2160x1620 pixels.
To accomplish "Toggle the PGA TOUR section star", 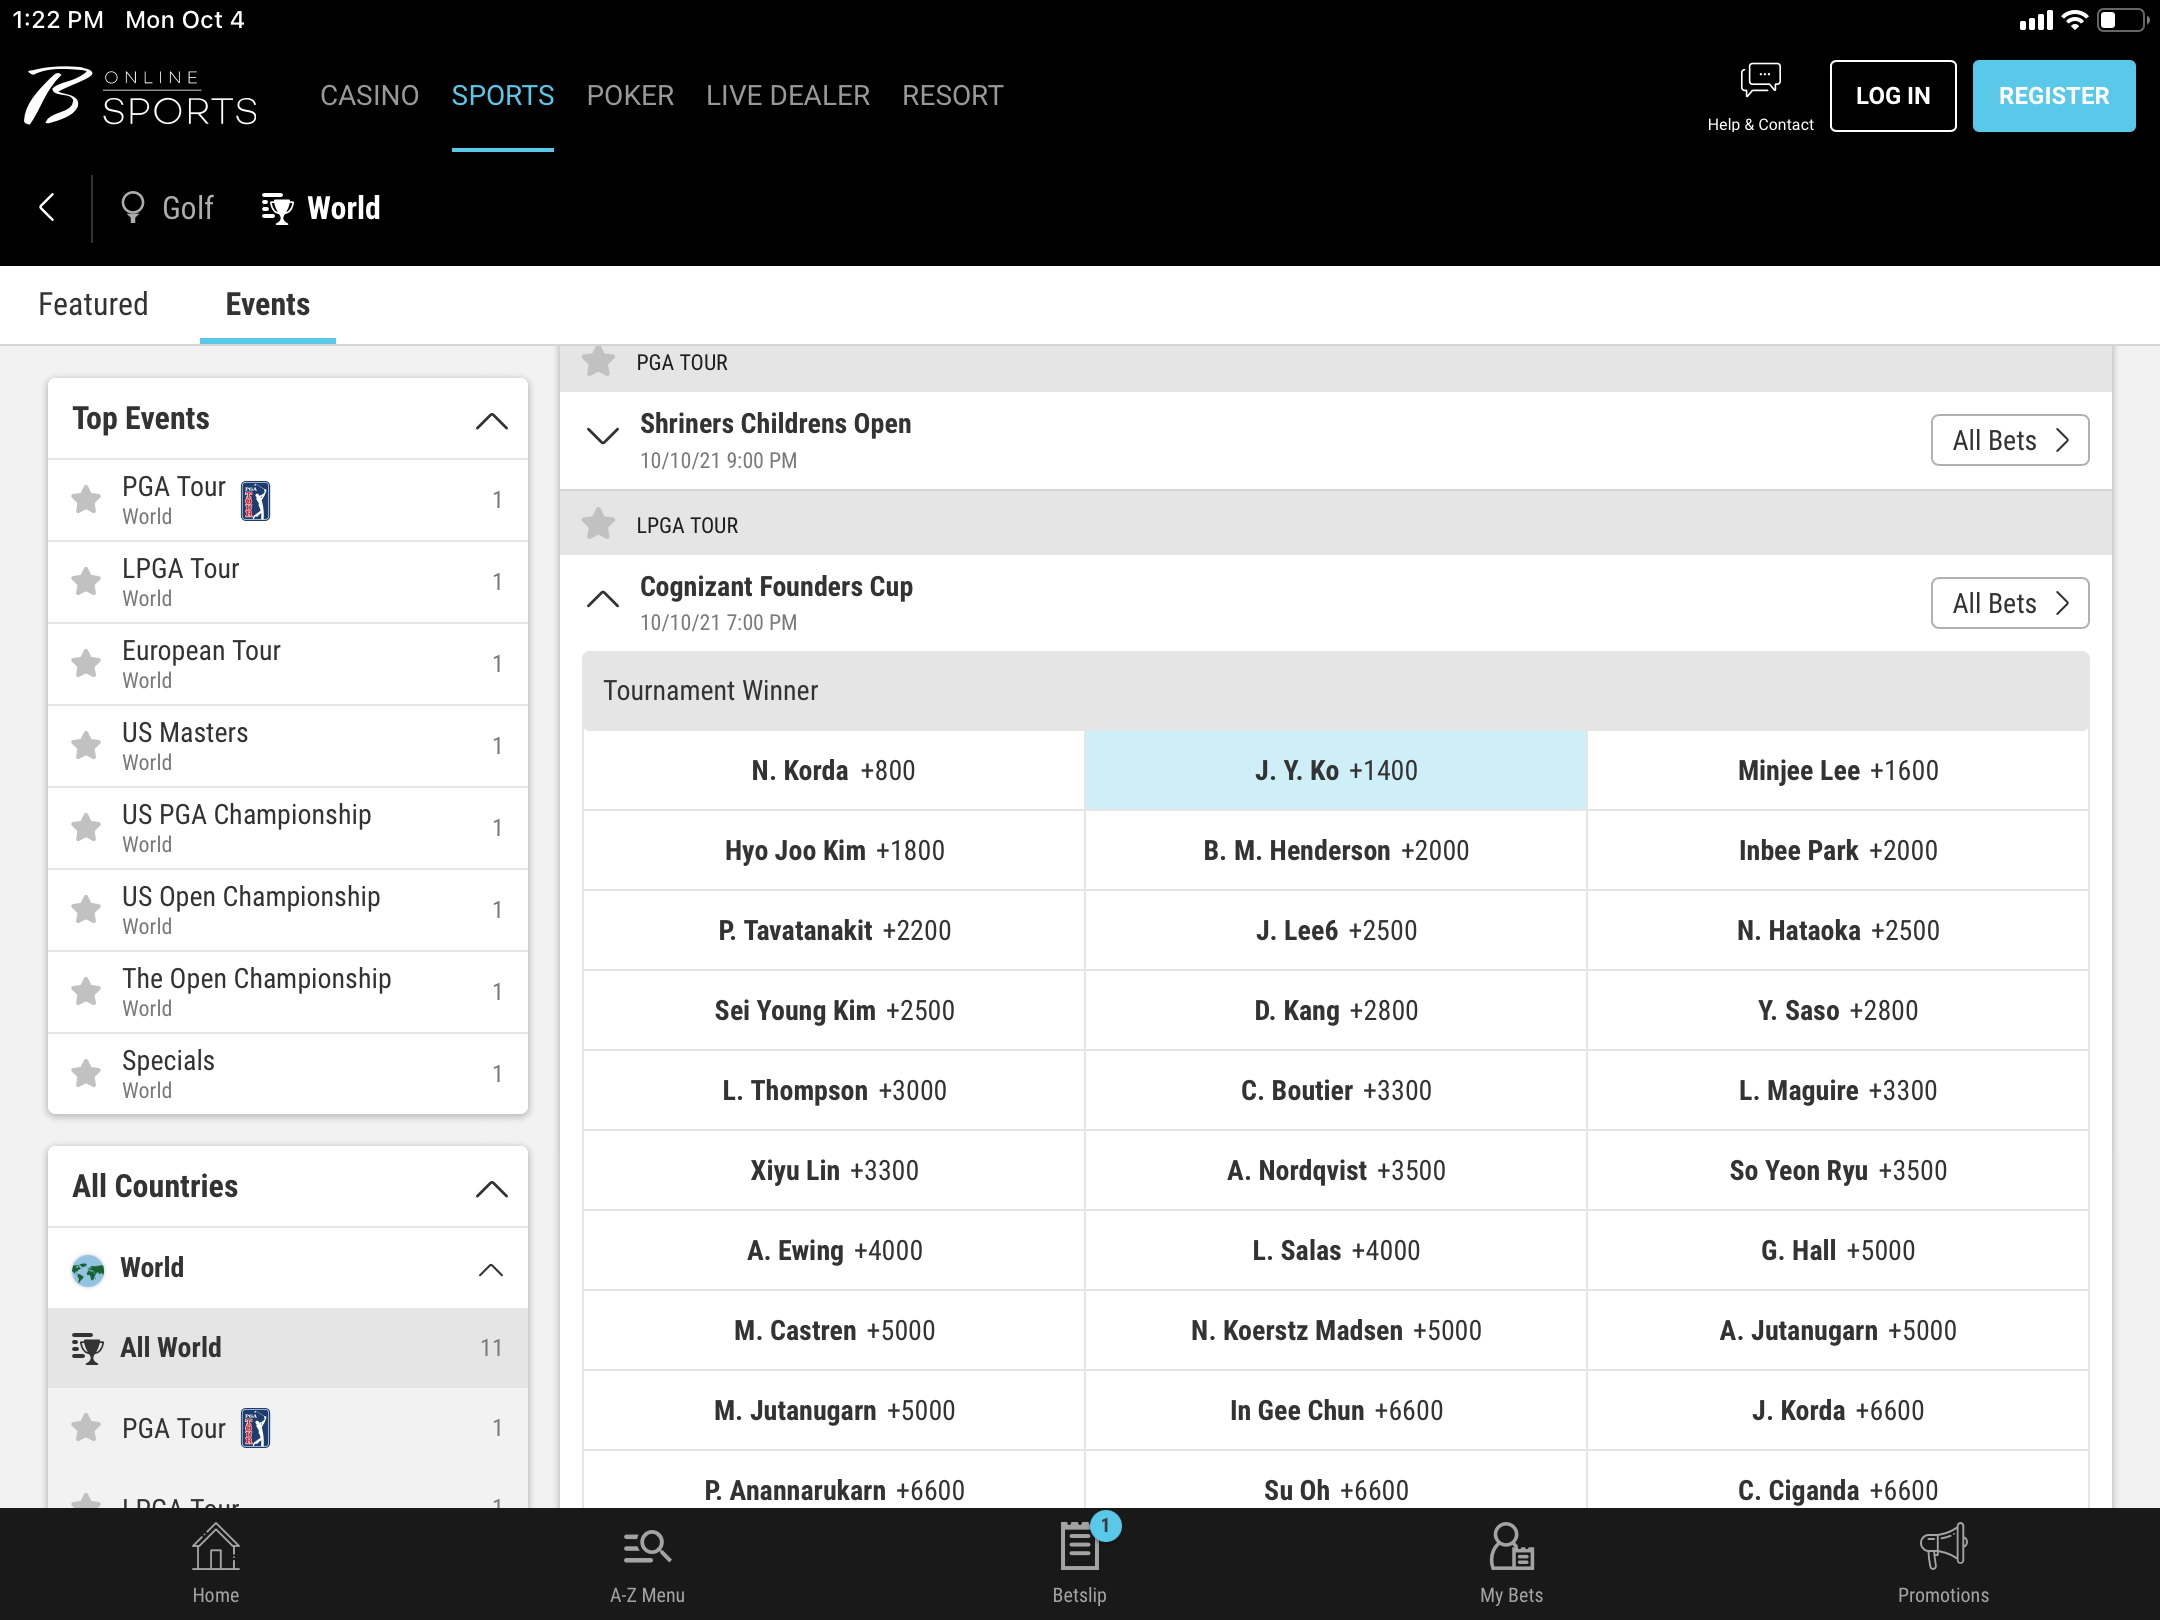I will pyautogui.click(x=599, y=359).
